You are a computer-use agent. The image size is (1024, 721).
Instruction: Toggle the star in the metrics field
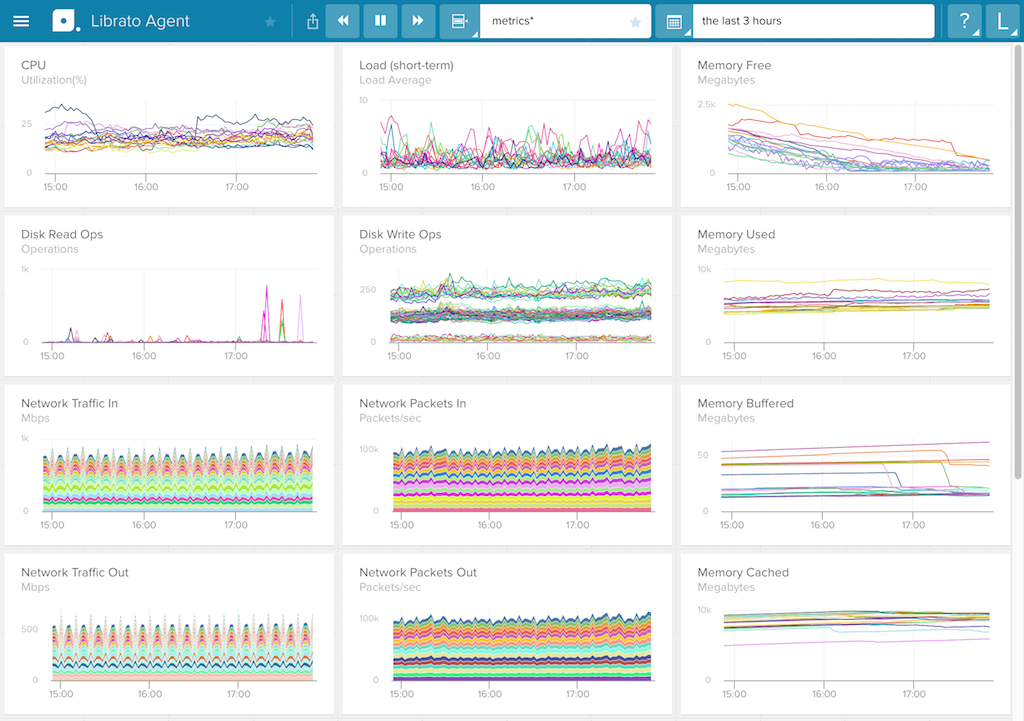click(635, 22)
